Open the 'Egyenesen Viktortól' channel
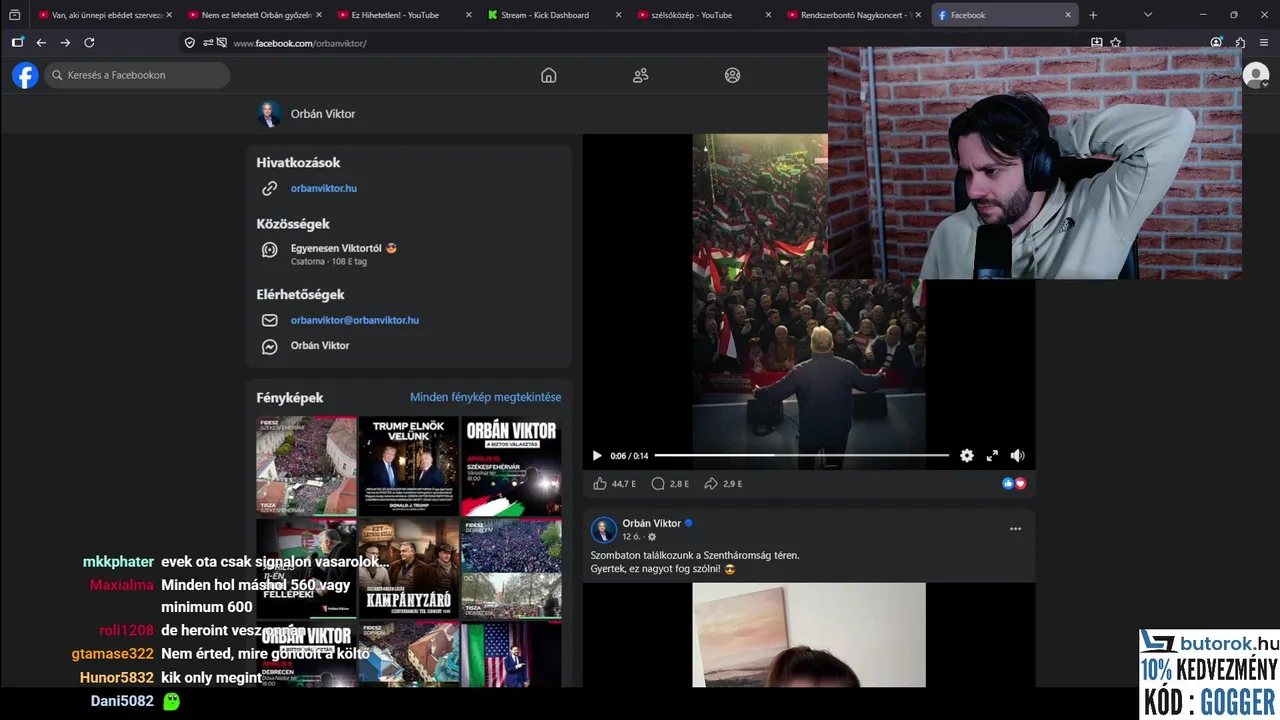Viewport: 1280px width, 720px height. (x=343, y=248)
